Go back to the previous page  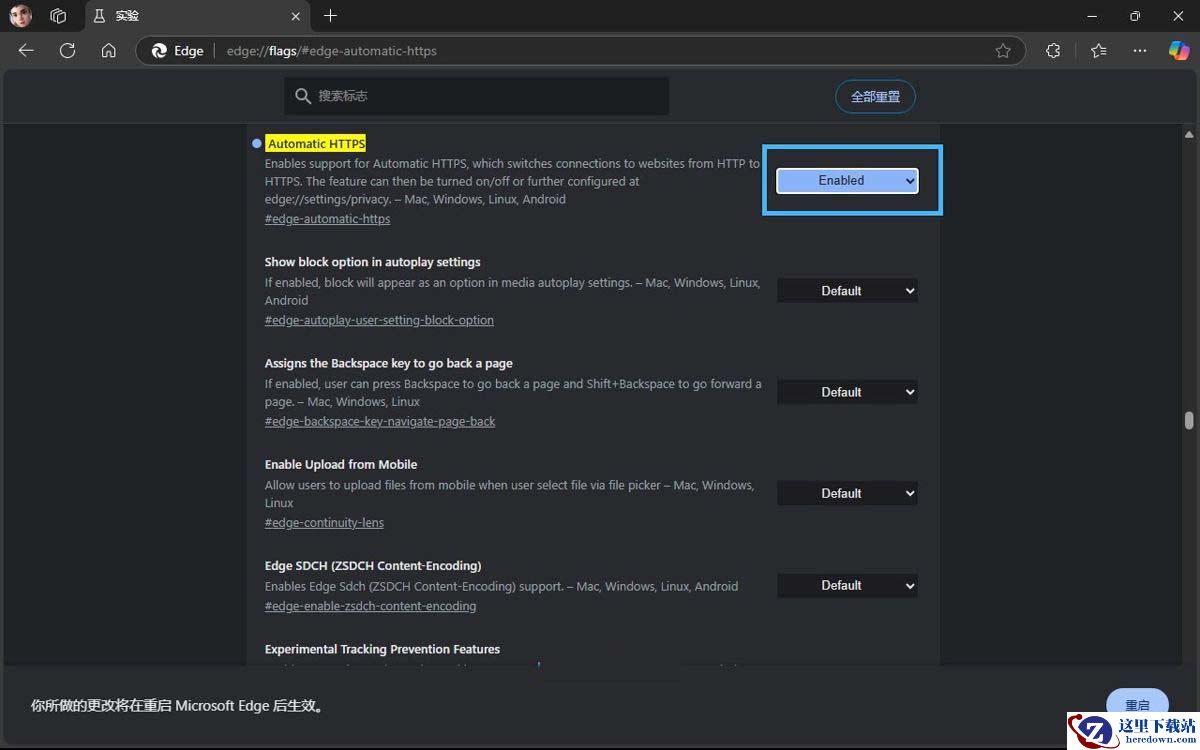26,50
